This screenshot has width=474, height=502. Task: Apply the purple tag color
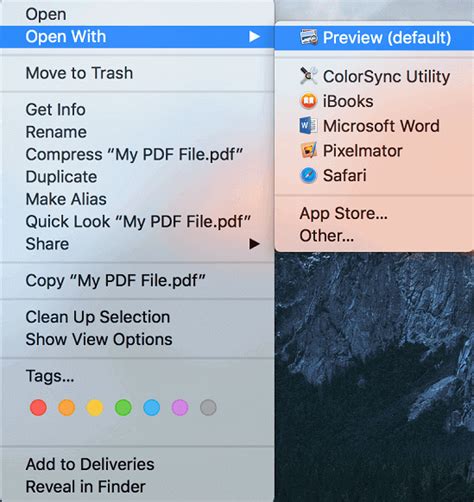click(180, 407)
